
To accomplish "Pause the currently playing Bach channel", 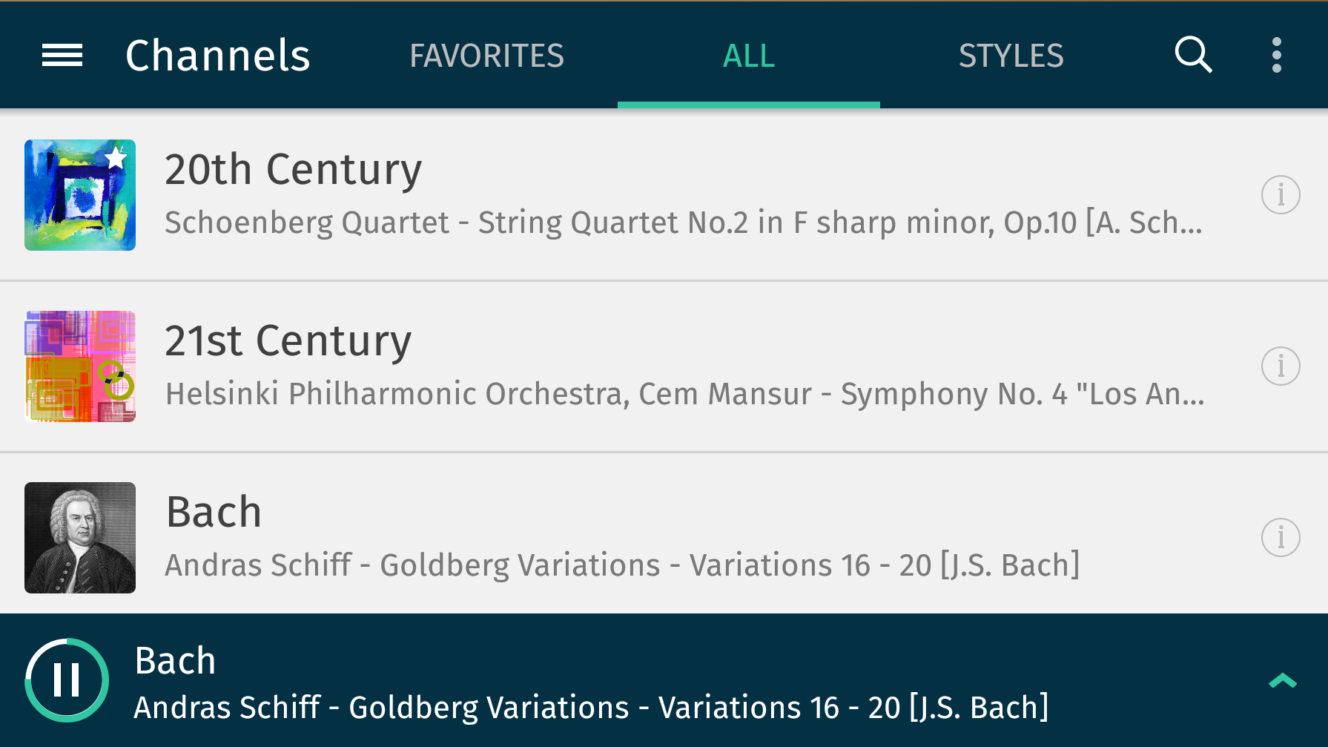I will point(67,680).
